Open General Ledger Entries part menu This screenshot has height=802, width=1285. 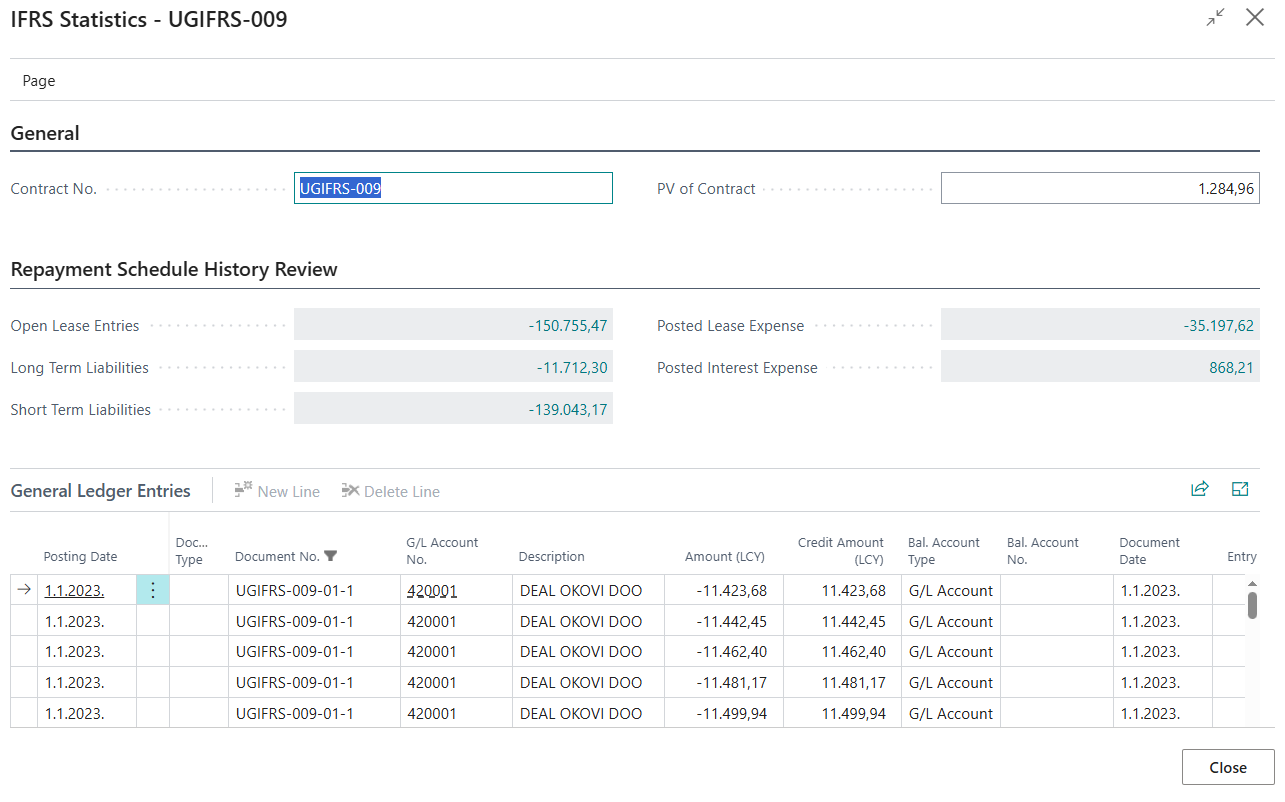click(x=100, y=491)
